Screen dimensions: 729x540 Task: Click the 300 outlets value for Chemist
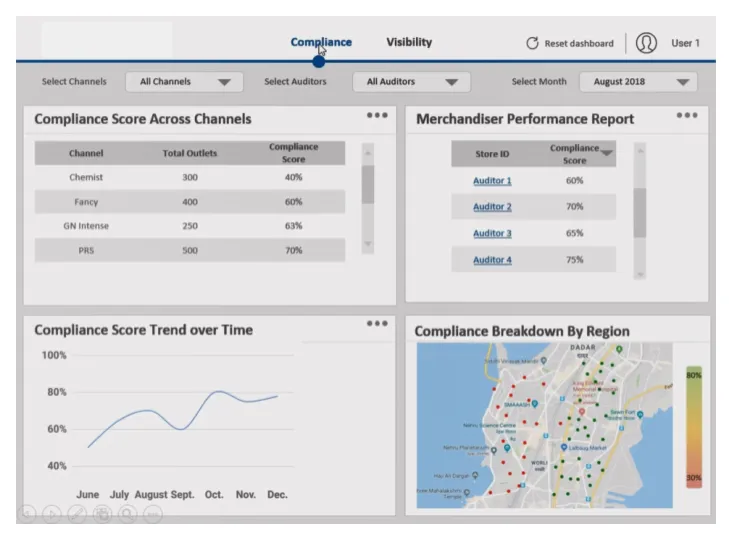[x=190, y=177]
